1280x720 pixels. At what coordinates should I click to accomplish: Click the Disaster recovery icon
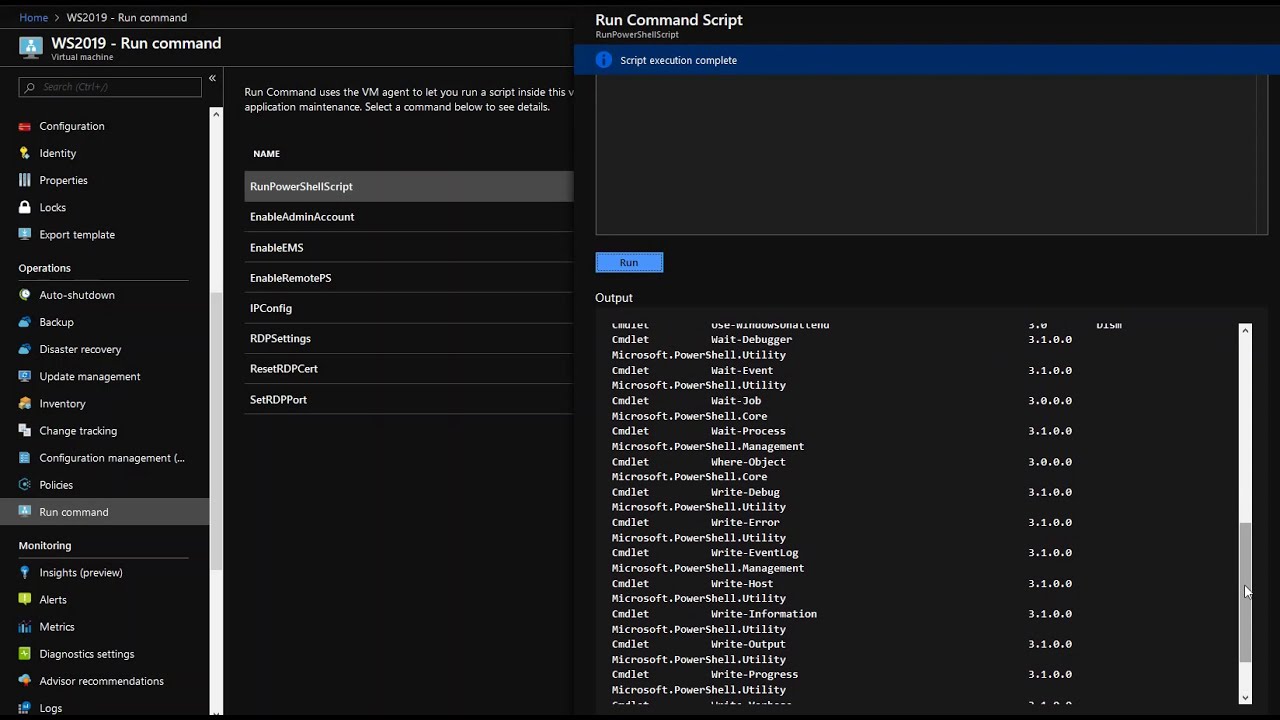(25, 349)
